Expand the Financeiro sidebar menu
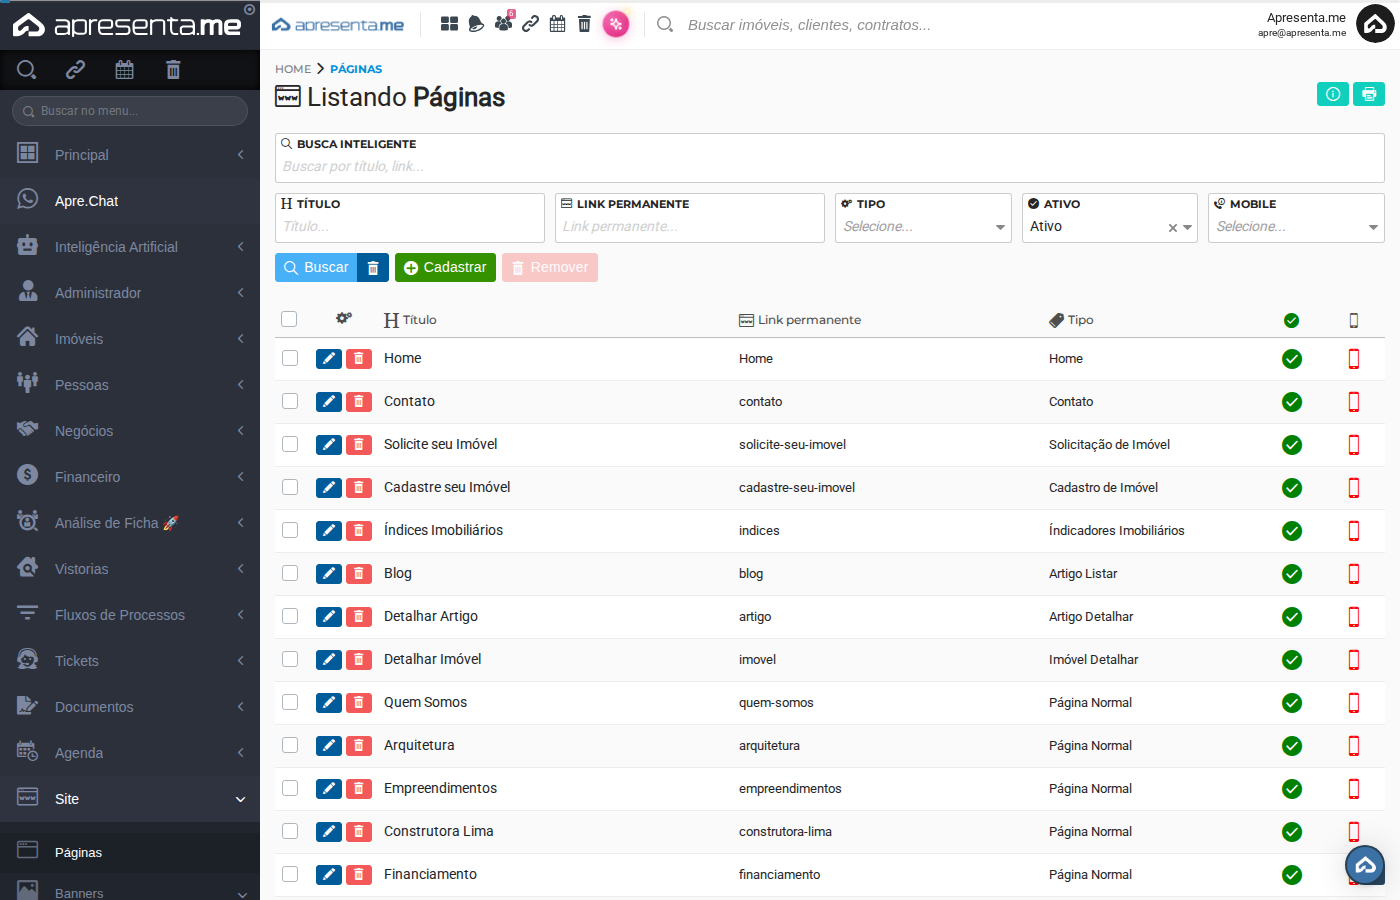This screenshot has width=1400, height=900. pyautogui.click(x=130, y=477)
